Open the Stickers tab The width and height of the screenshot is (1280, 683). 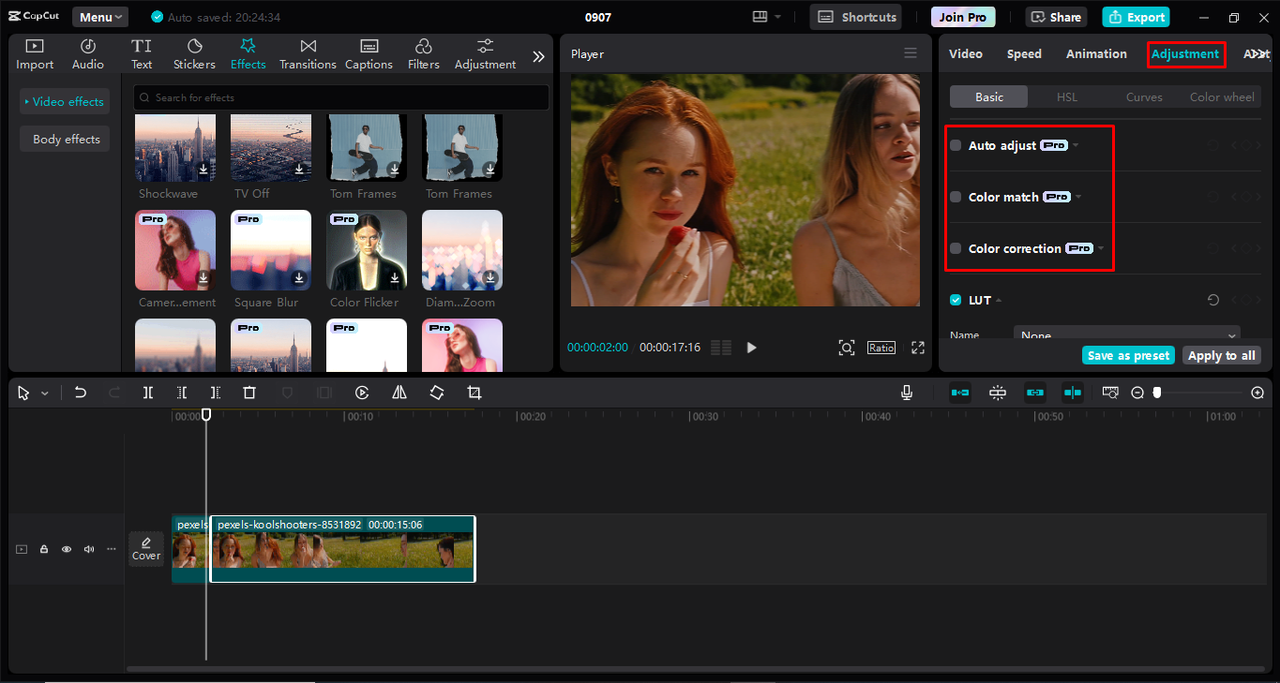coord(194,54)
